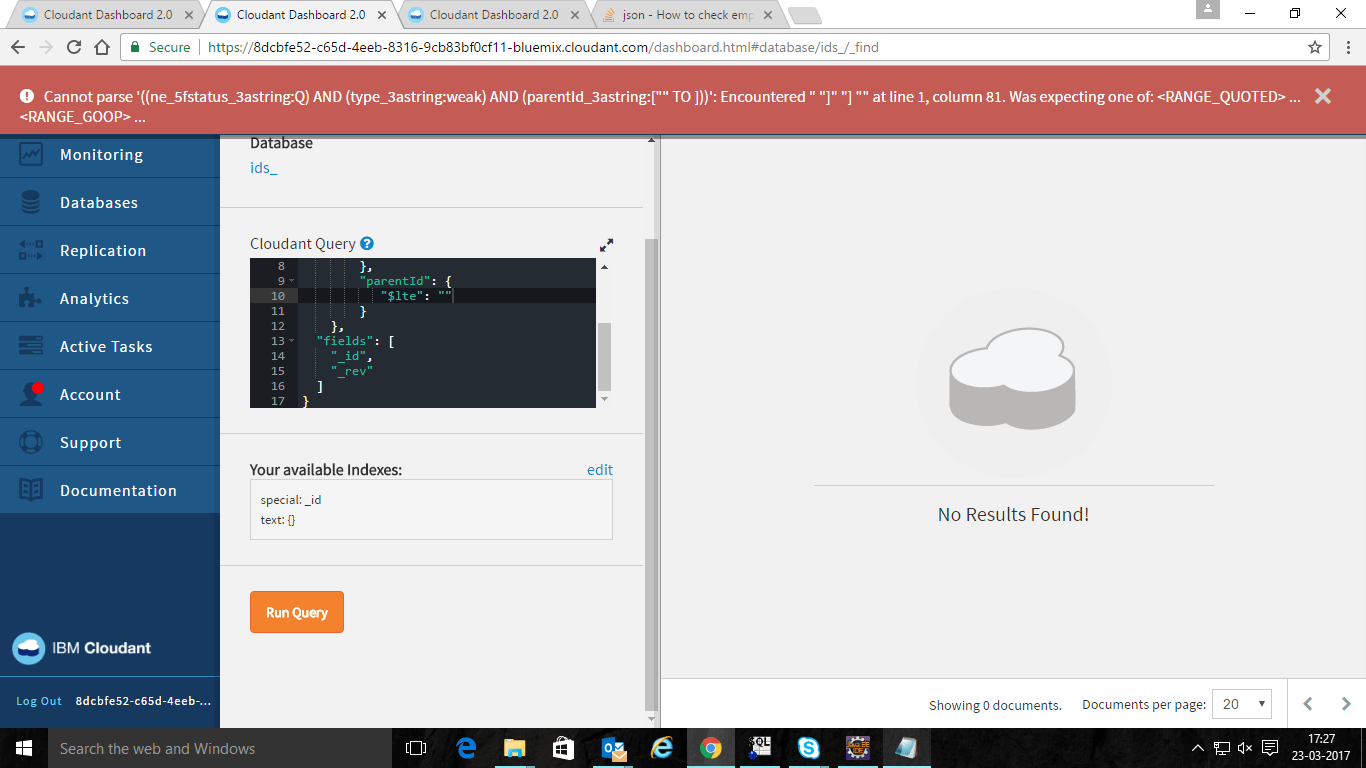Click the query editor scrollbar thumb
Viewport: 1366px width, 768px height.
(604, 357)
